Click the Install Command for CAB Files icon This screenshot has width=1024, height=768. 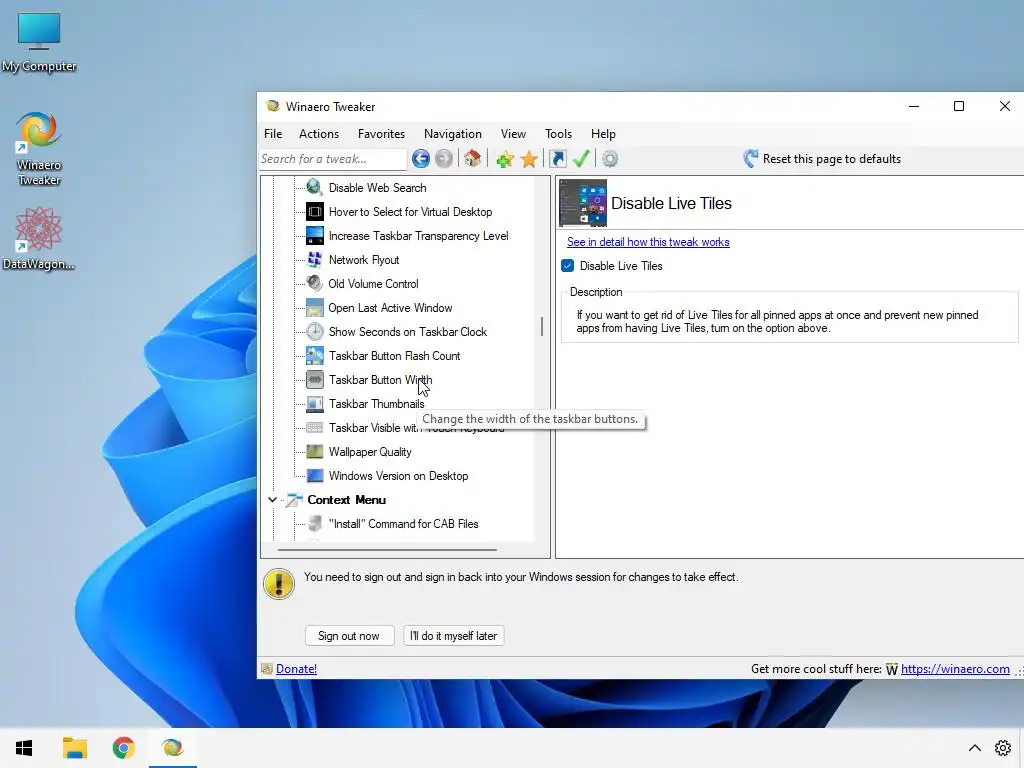click(315, 524)
